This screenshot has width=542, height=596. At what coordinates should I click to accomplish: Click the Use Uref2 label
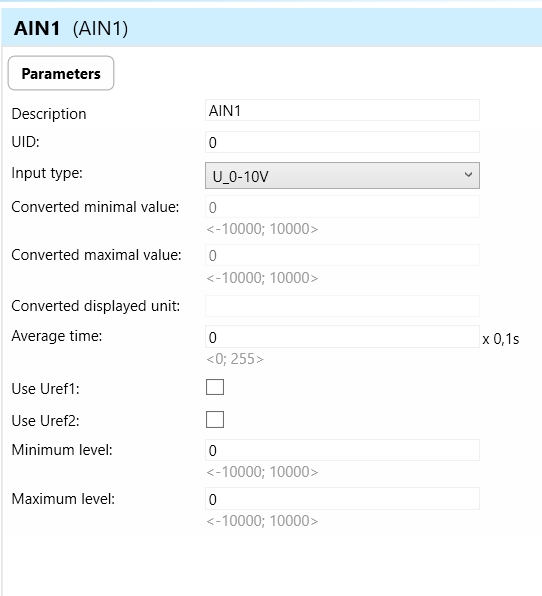(x=46, y=421)
